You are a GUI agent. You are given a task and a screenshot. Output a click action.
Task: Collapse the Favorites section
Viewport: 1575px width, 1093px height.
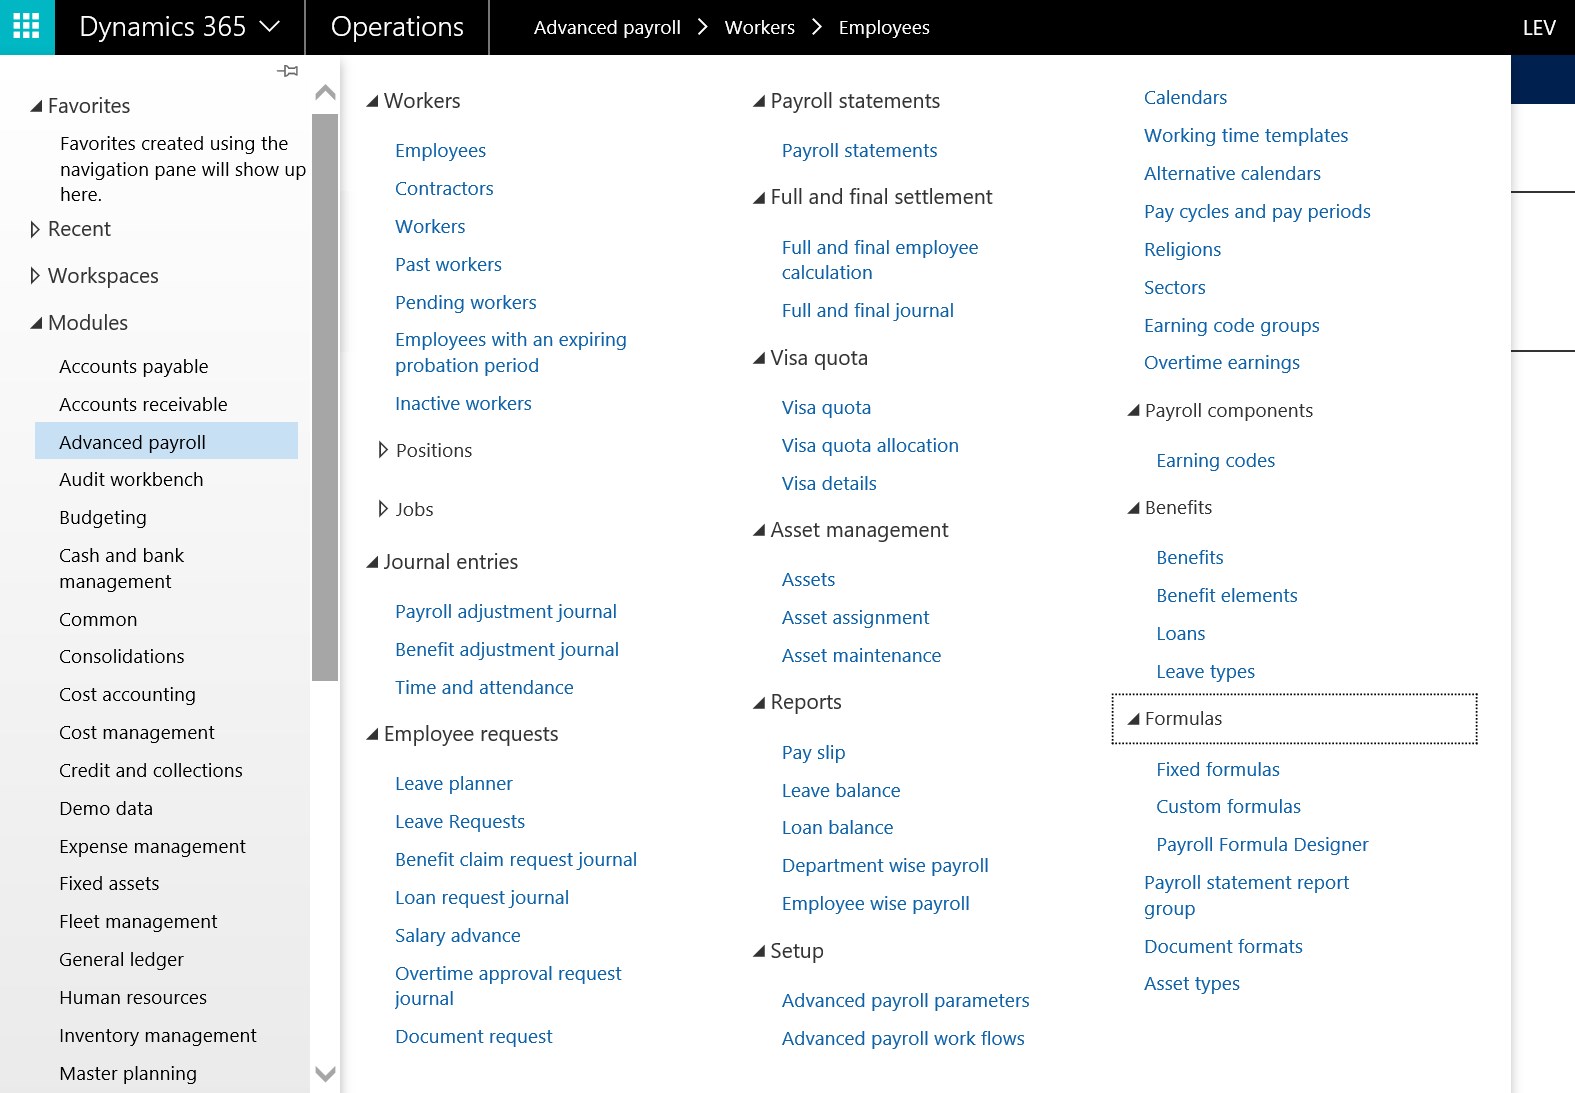37,106
